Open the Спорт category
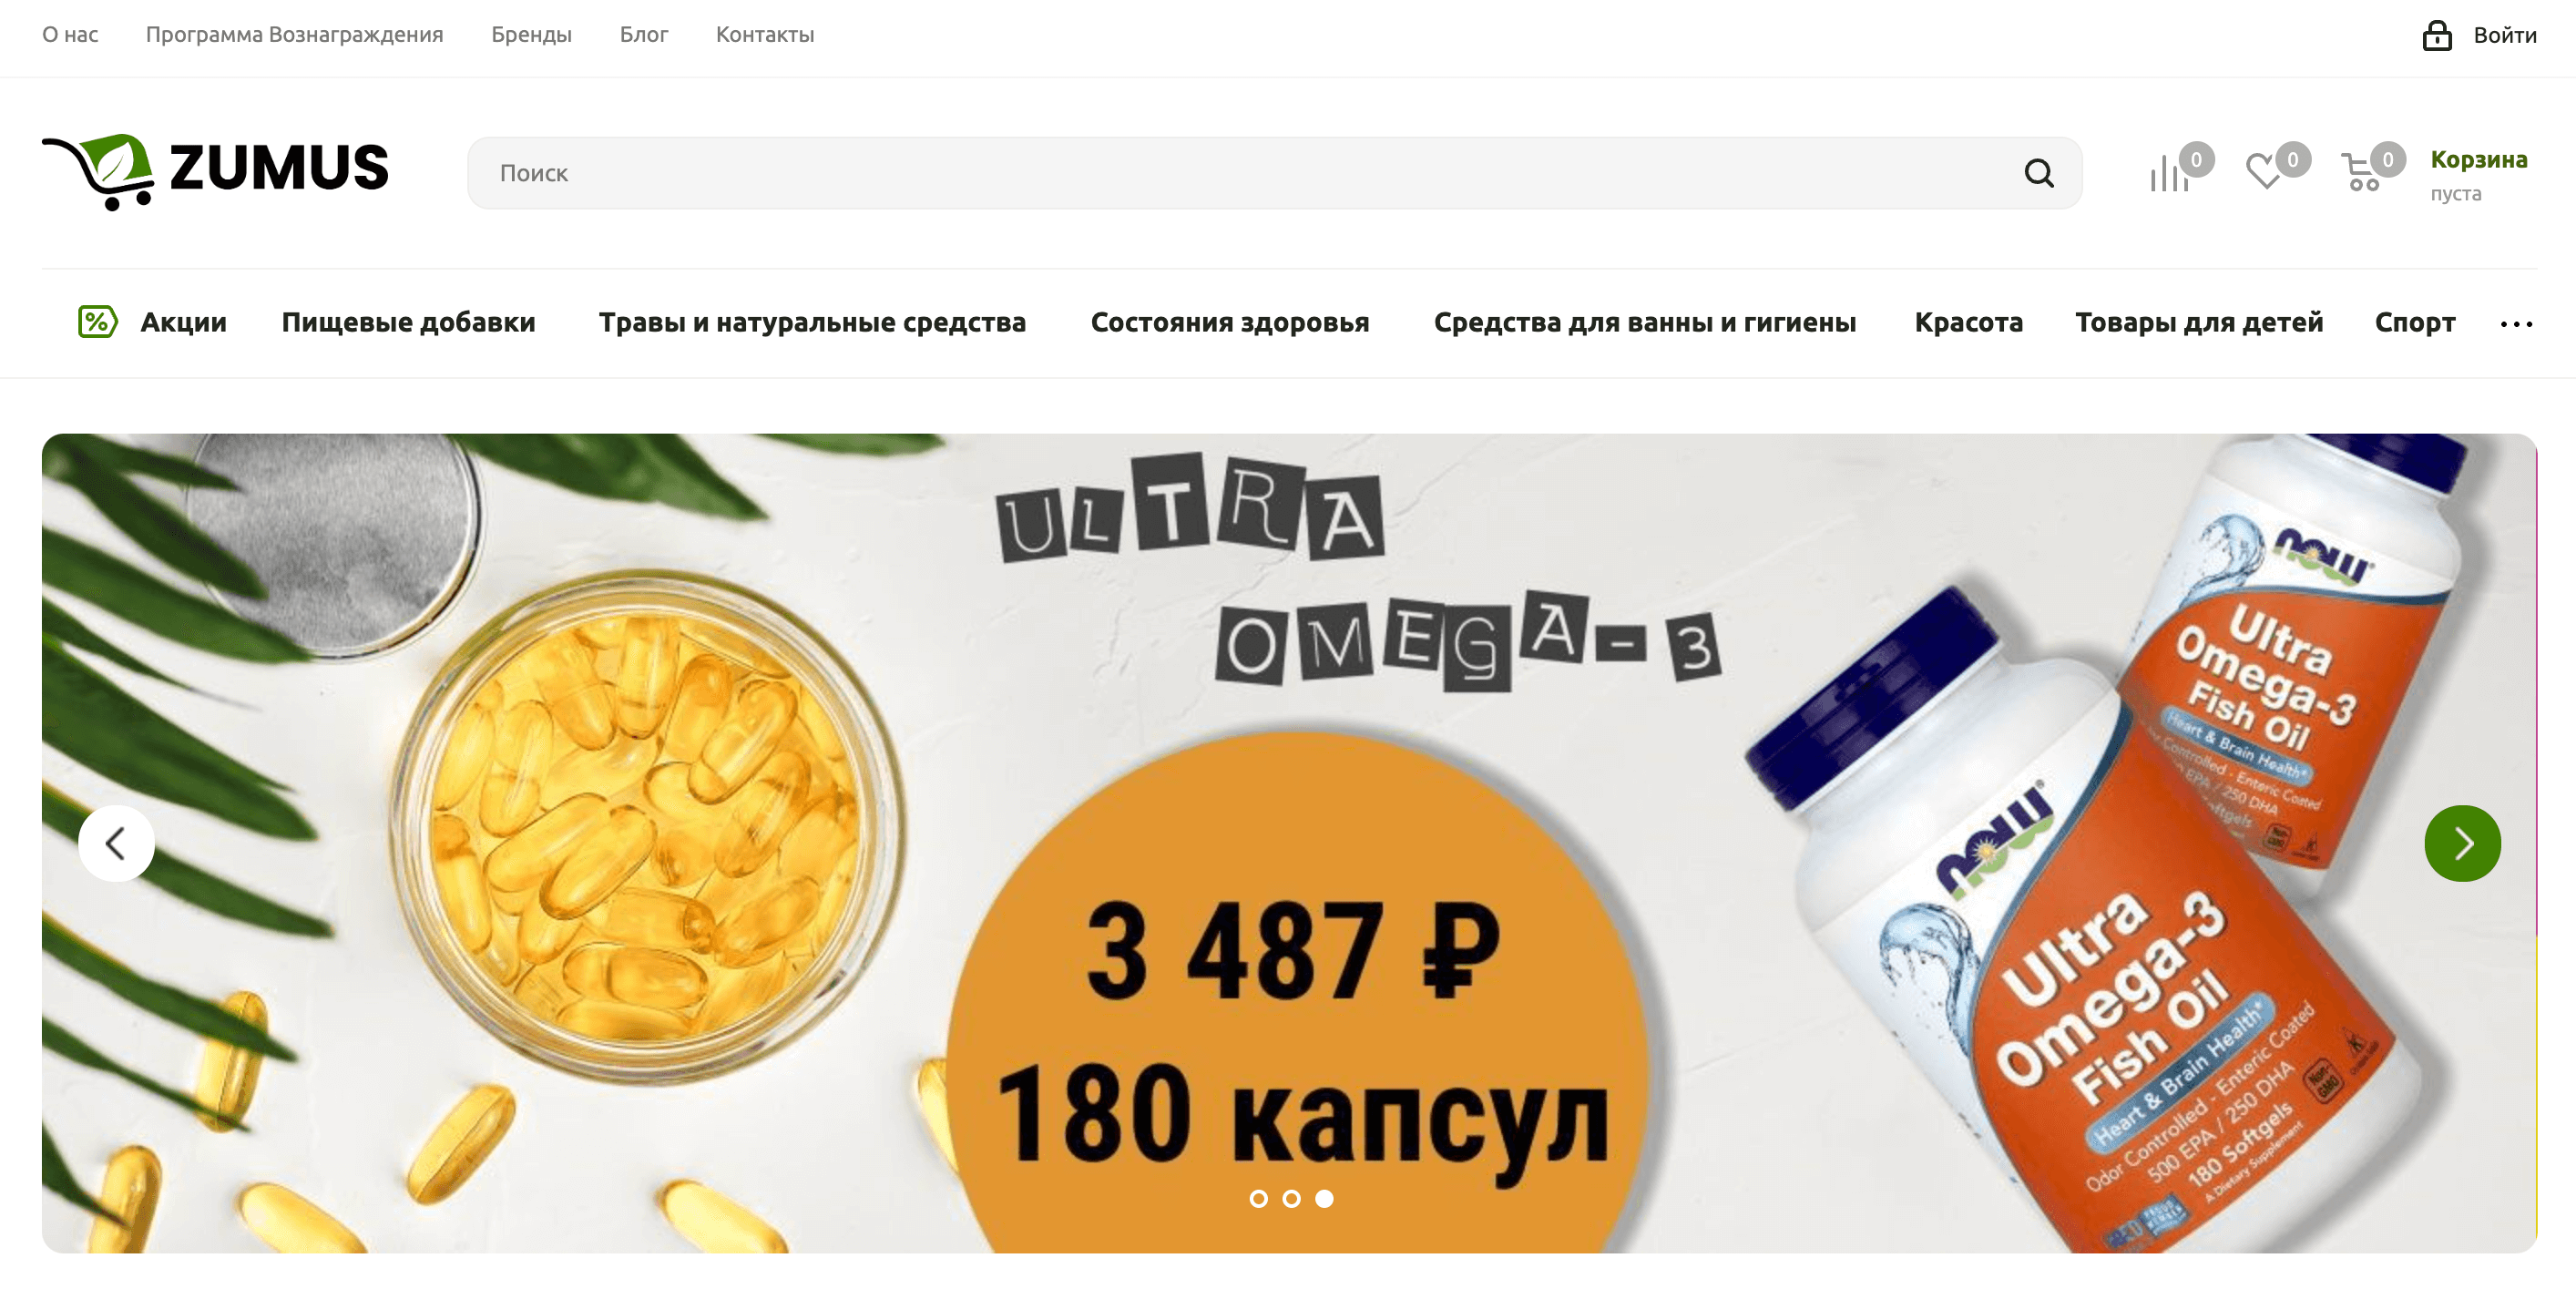 coord(2414,322)
